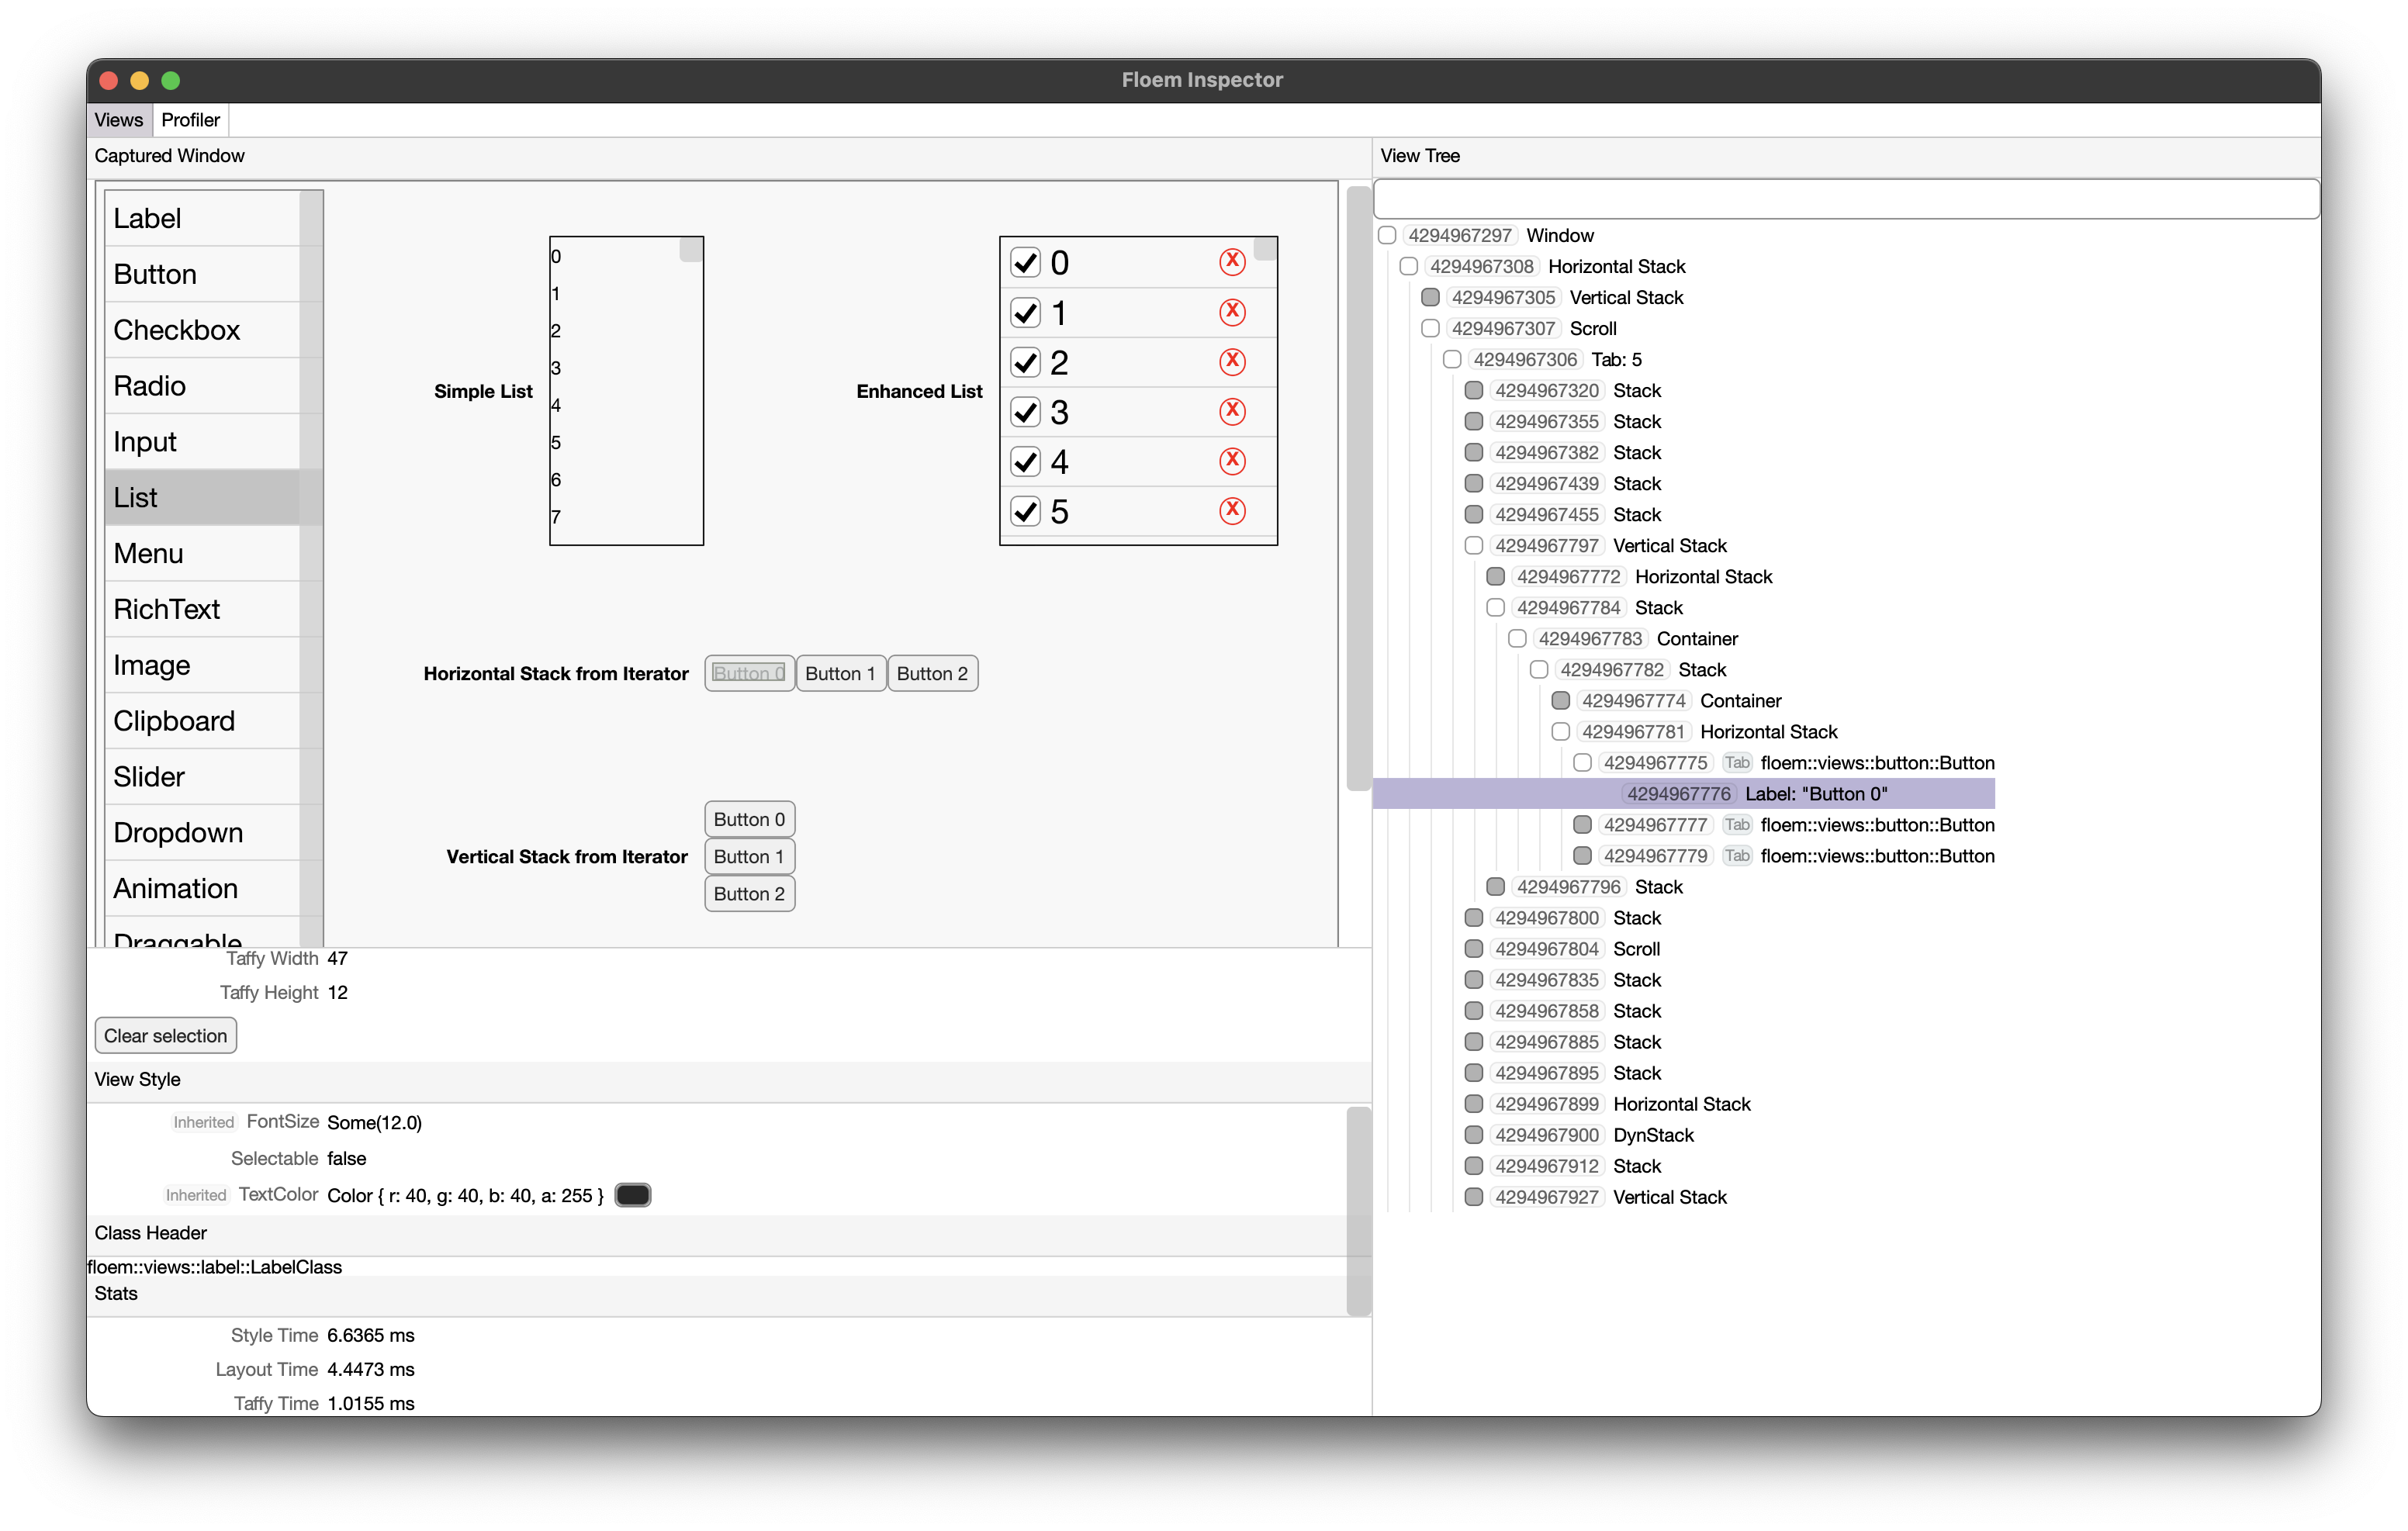This screenshot has height=1531, width=2408.
Task: Click the Tab badge on node 4294967779
Action: click(1737, 856)
